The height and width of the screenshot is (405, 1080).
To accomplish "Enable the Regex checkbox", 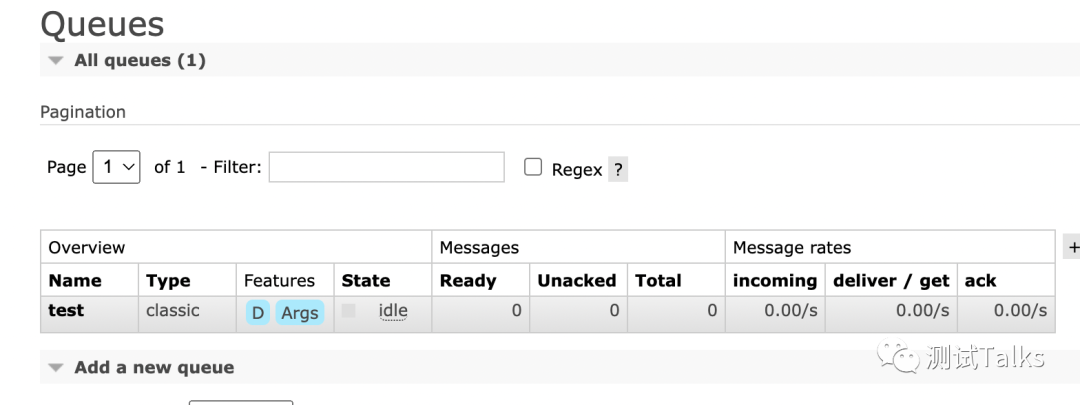I will [x=533, y=167].
